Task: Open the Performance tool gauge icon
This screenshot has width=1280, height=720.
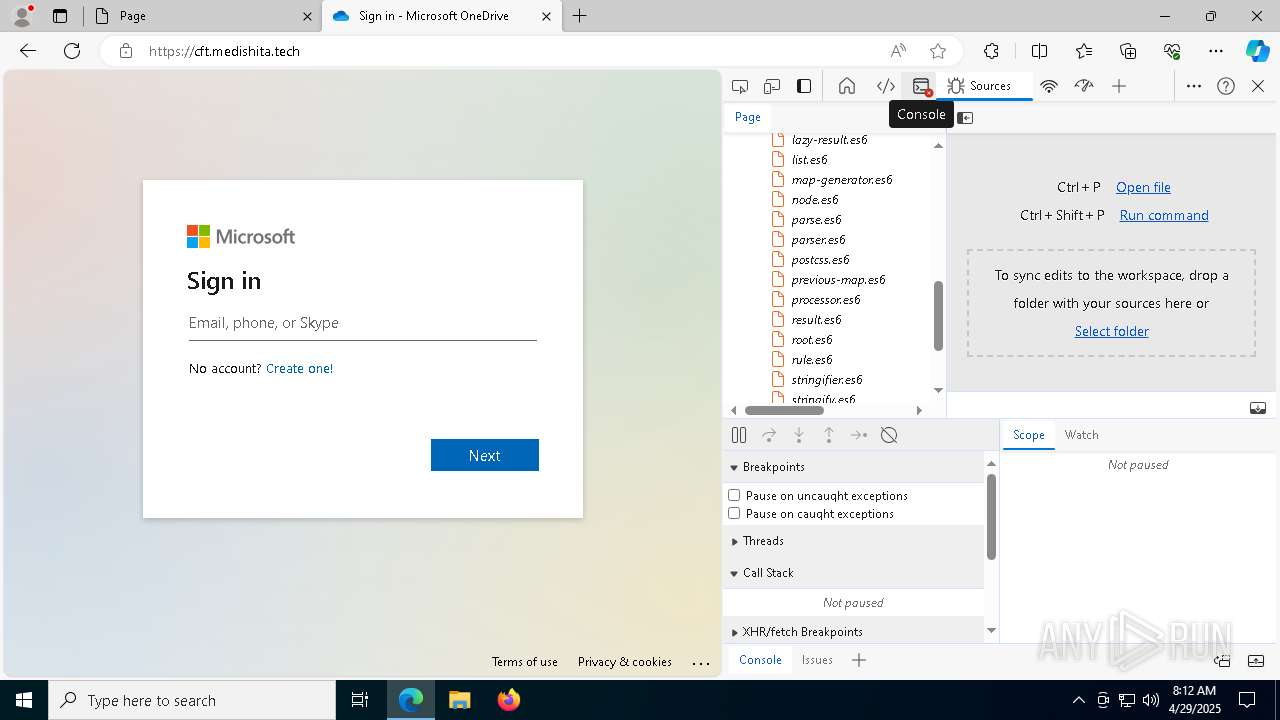Action: tap(1084, 86)
